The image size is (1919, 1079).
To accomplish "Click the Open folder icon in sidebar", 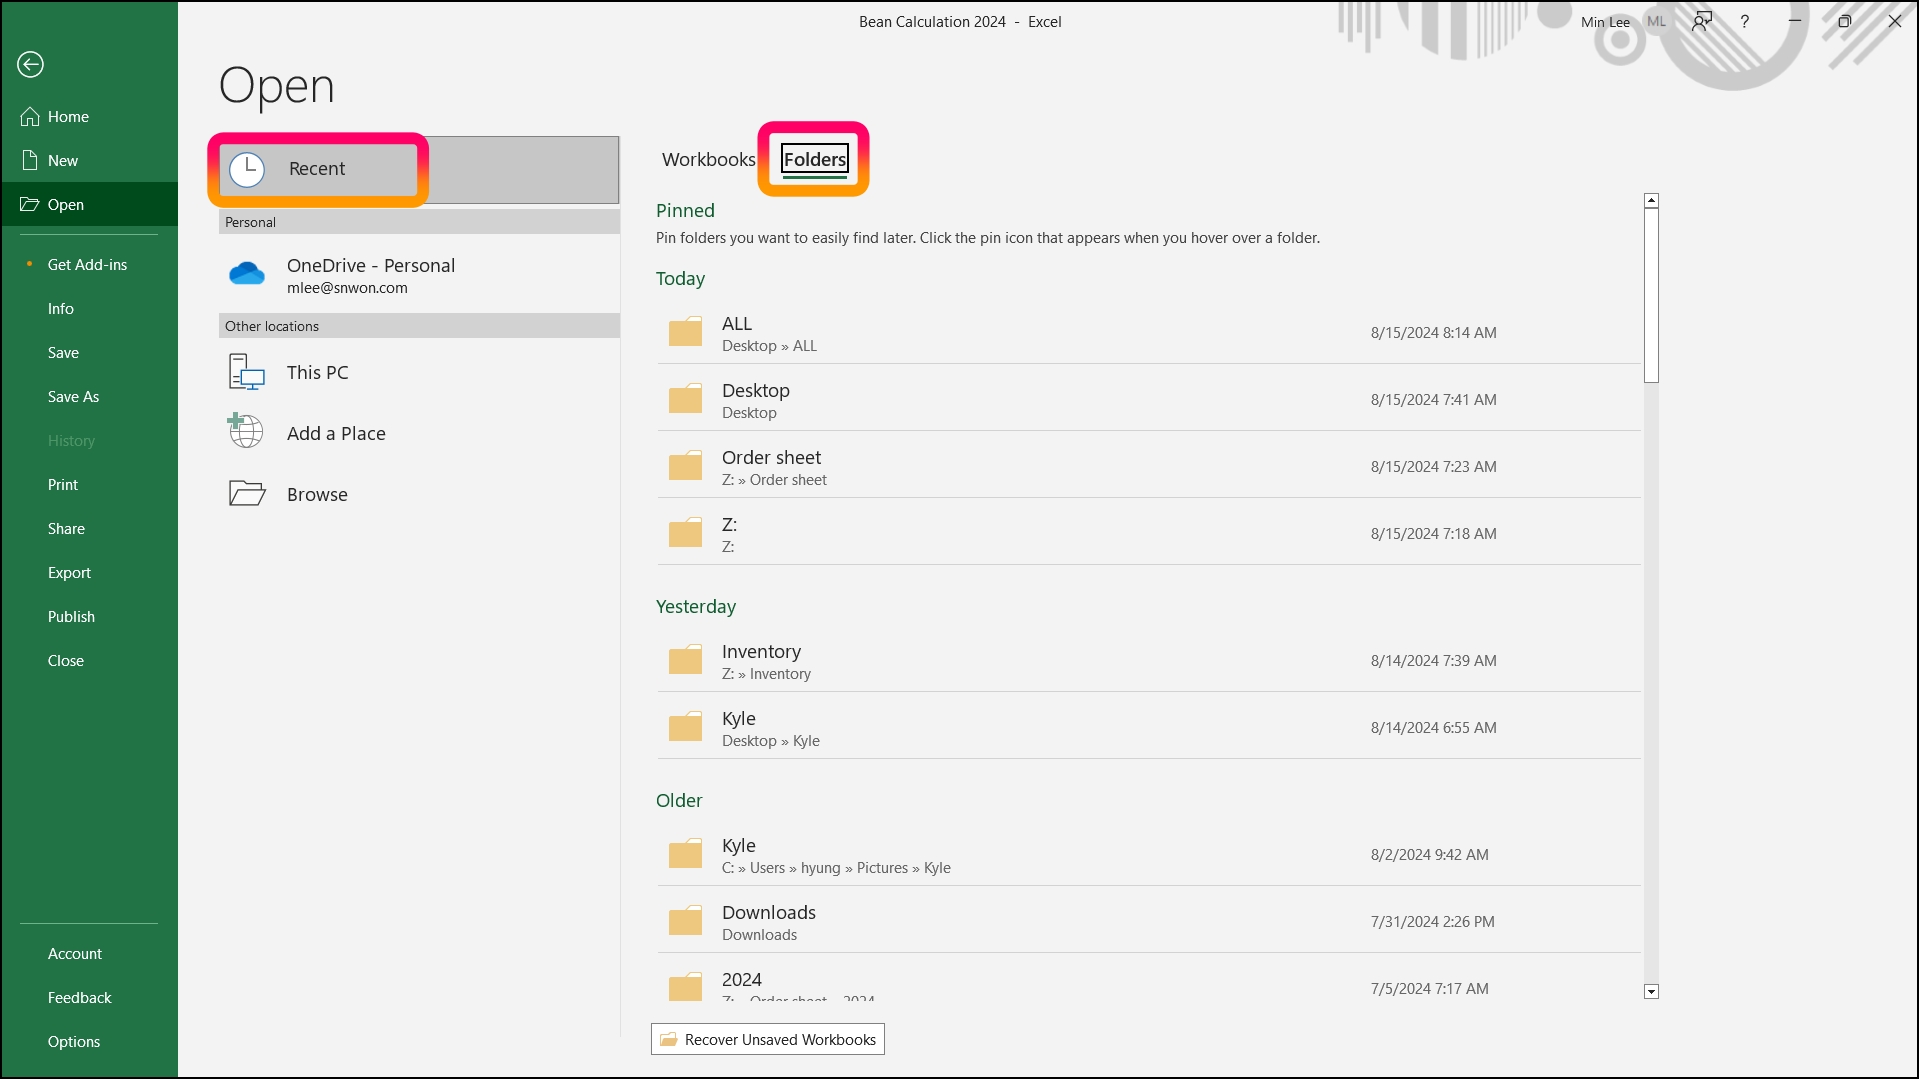I will click(30, 205).
